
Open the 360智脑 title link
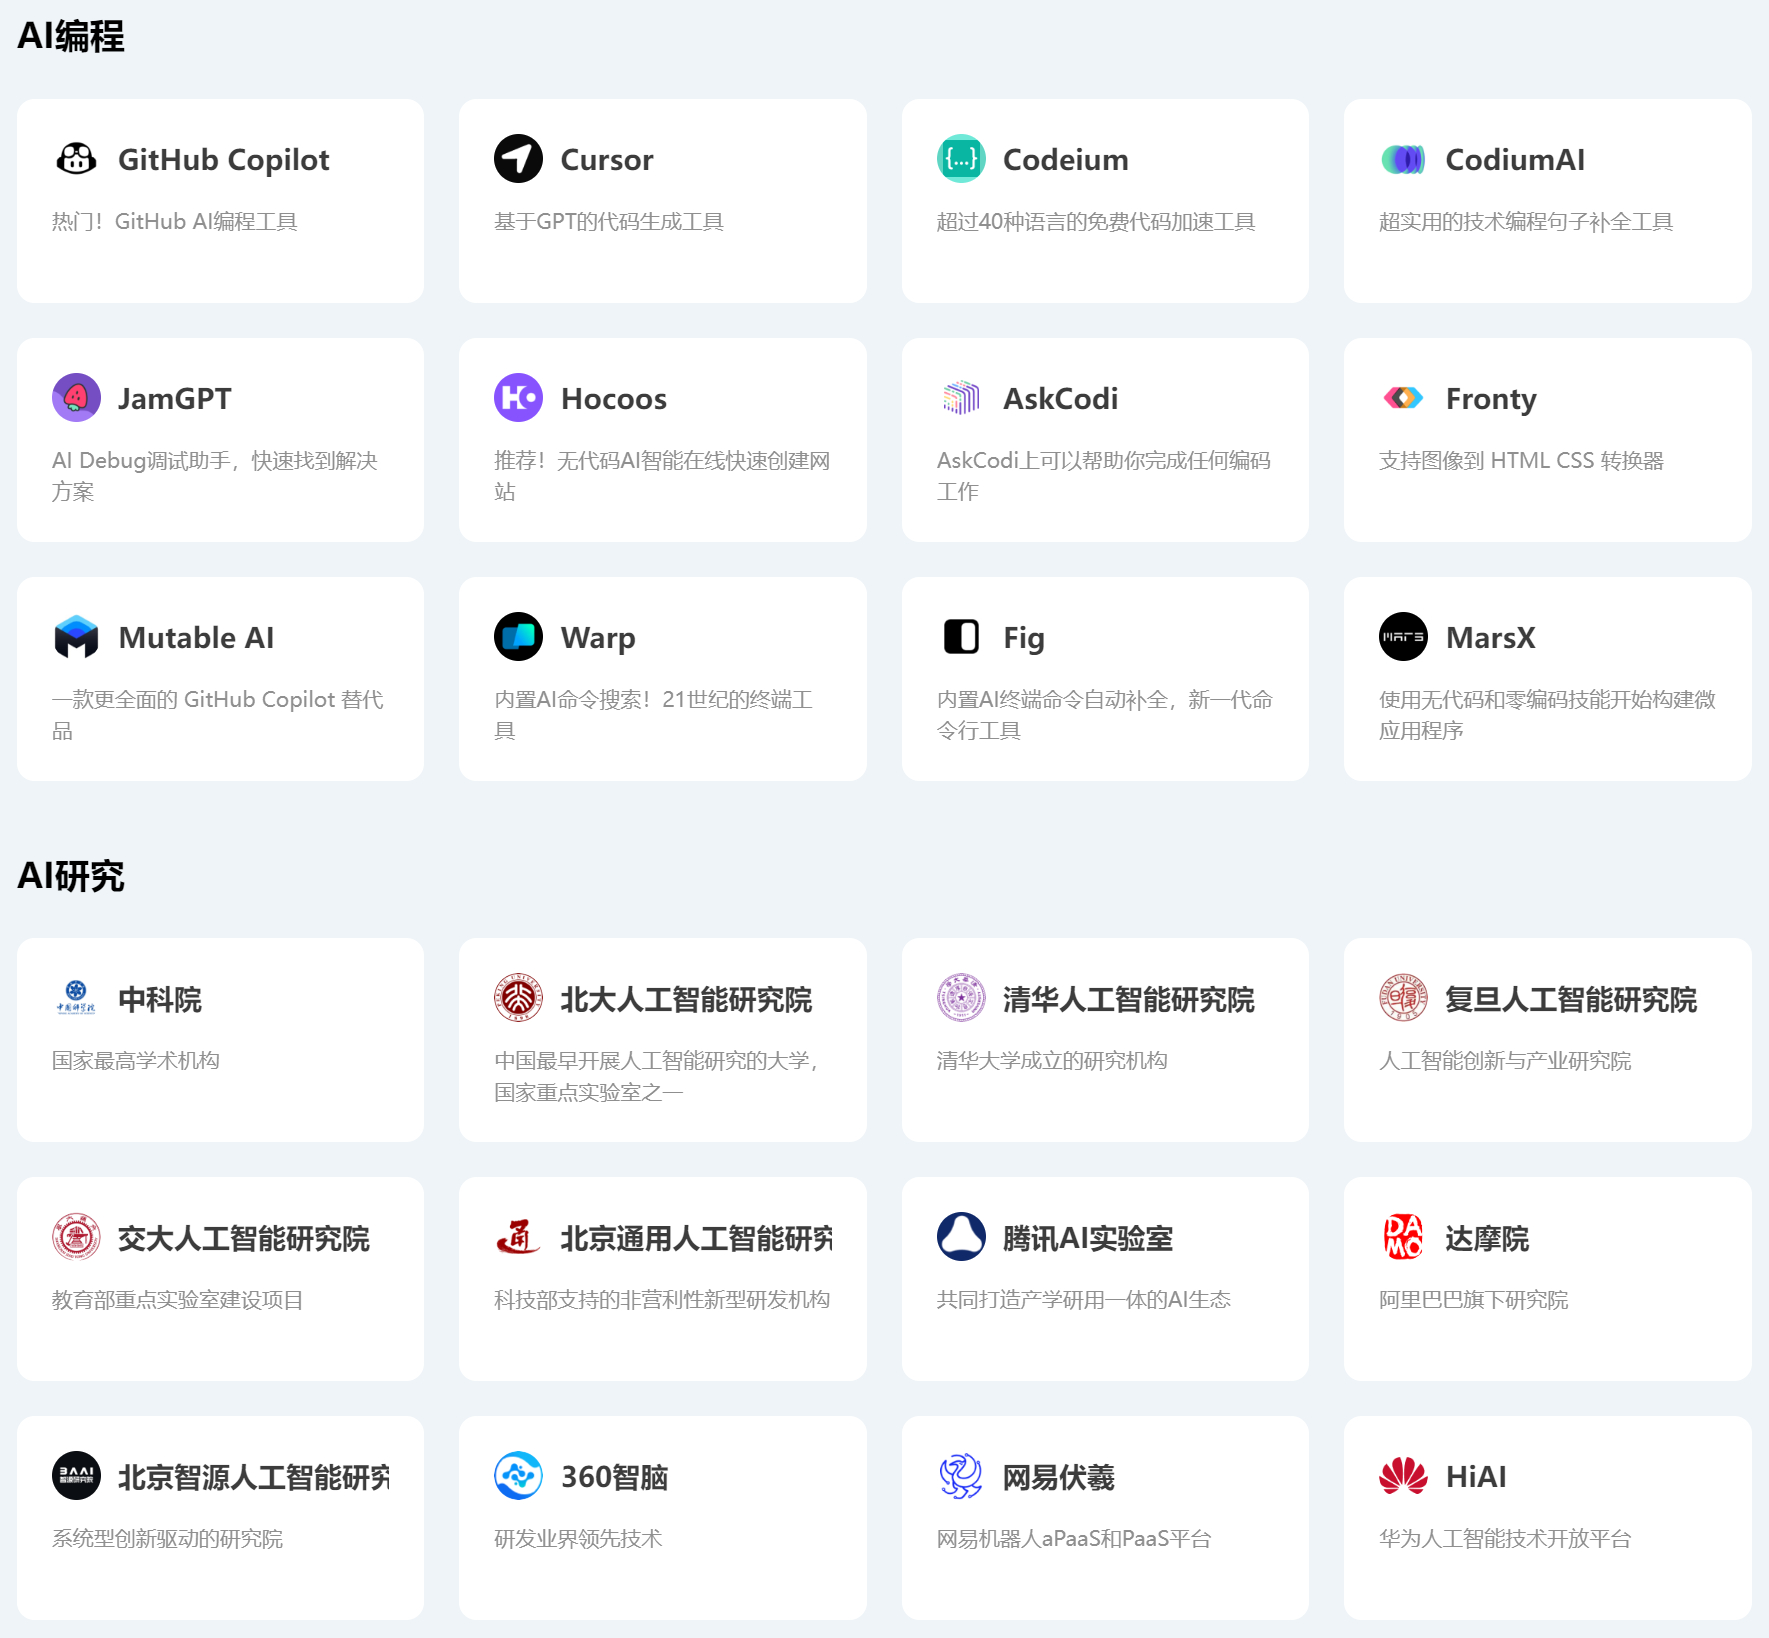tap(614, 1477)
